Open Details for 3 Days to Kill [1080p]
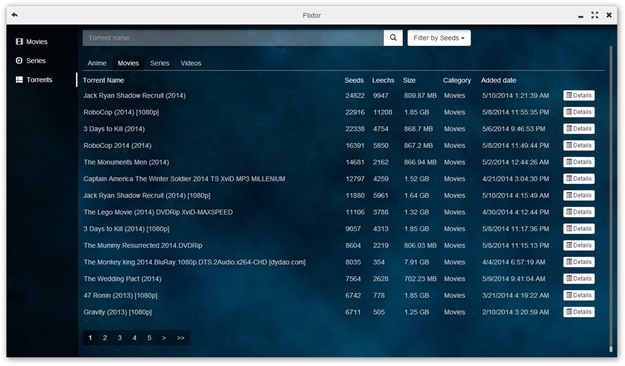625x366 pixels. coord(579,228)
